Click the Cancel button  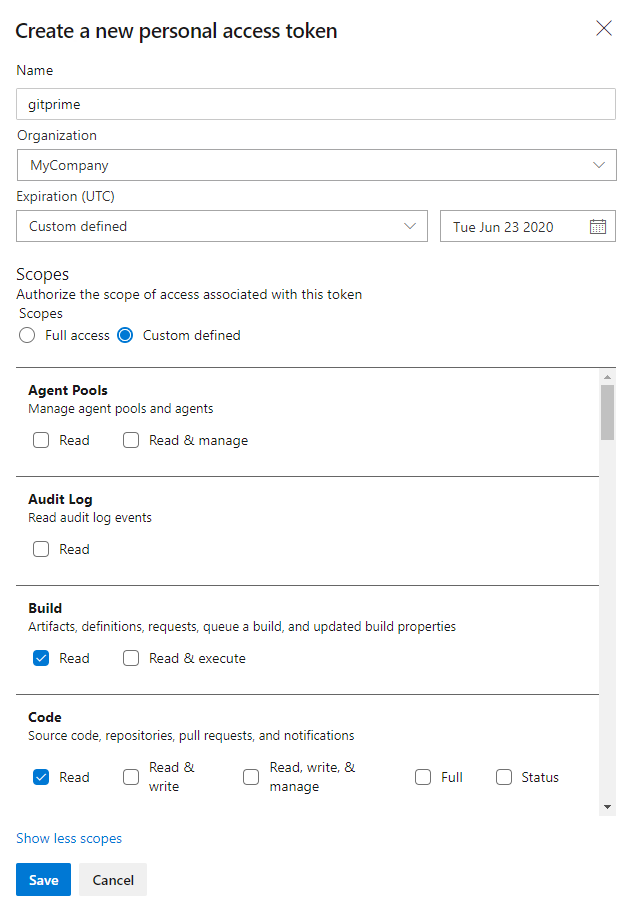pyautogui.click(x=113, y=879)
